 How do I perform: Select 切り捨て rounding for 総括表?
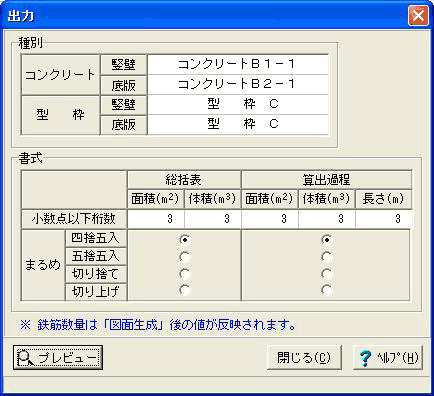tap(185, 274)
